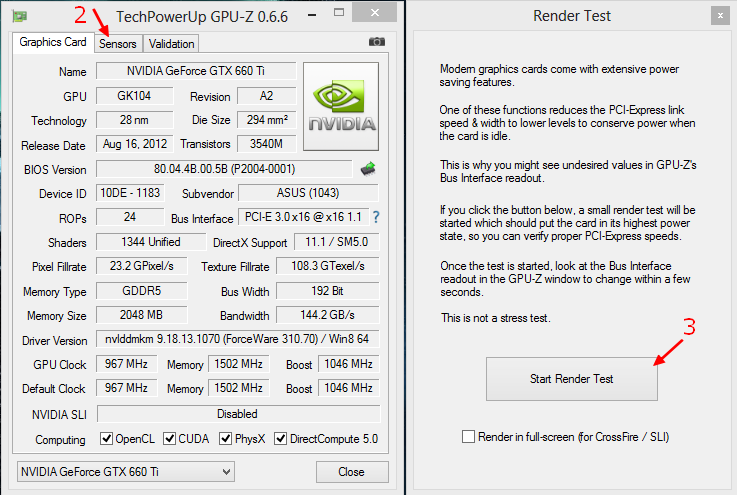
Task: Click the Release Date value Aug 16, 2012
Action: (x=134, y=144)
